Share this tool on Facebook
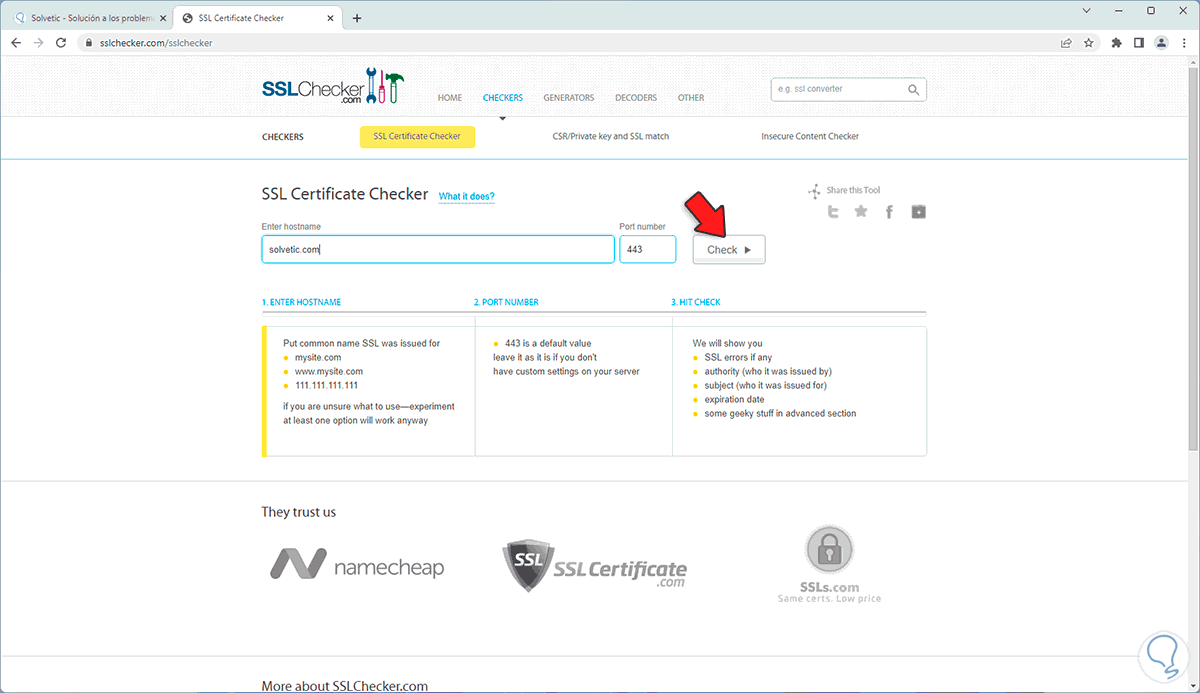This screenshot has height=693, width=1200. 889,212
